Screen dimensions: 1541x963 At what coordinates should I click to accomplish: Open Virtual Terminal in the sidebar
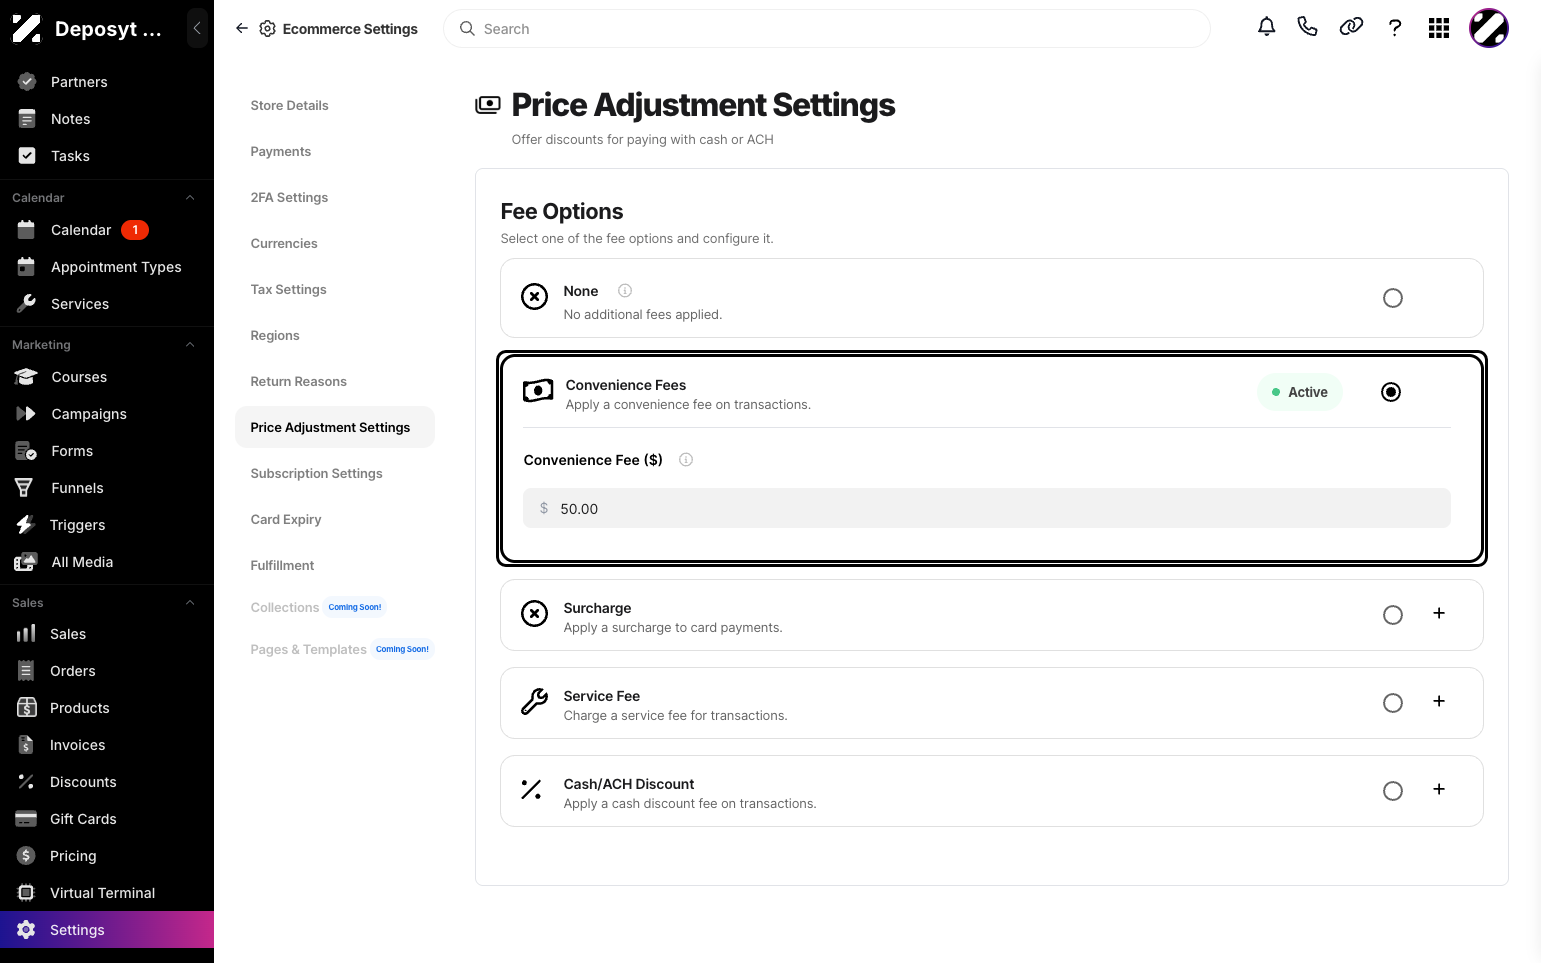click(107, 893)
